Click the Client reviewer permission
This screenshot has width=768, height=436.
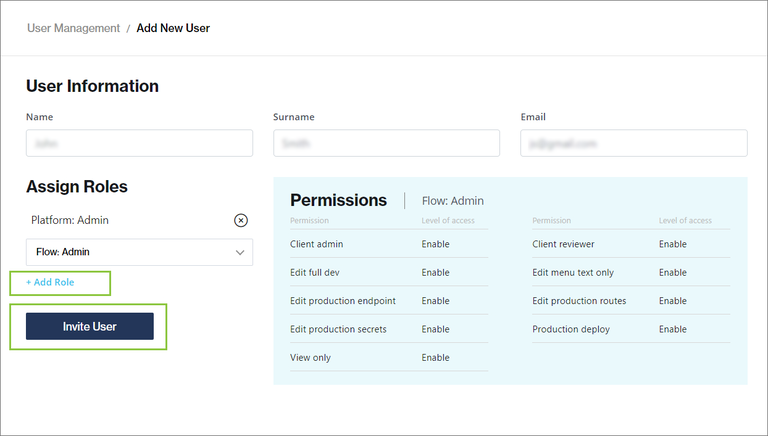click(563, 244)
